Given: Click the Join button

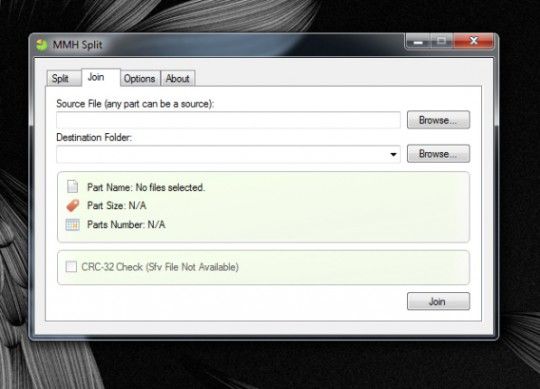Looking at the screenshot, I should point(438,301).
